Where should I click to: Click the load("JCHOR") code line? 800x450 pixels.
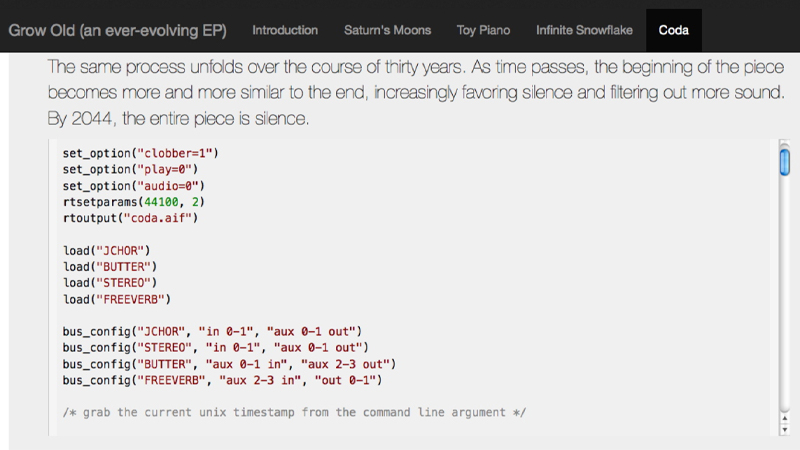106,251
